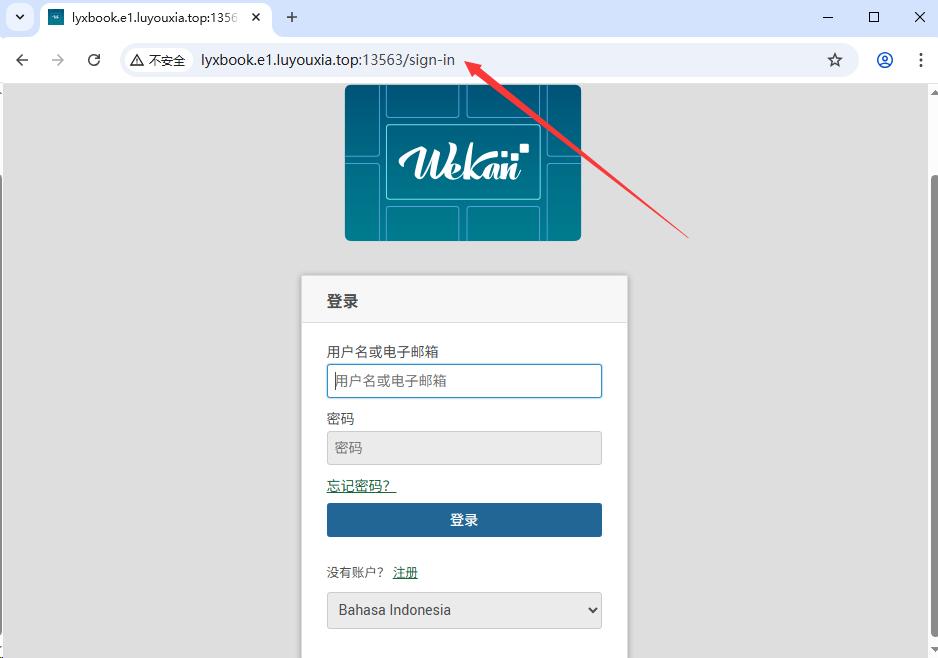Focus the 用户名或电子邮箱 input field
938x658 pixels.
(464, 381)
